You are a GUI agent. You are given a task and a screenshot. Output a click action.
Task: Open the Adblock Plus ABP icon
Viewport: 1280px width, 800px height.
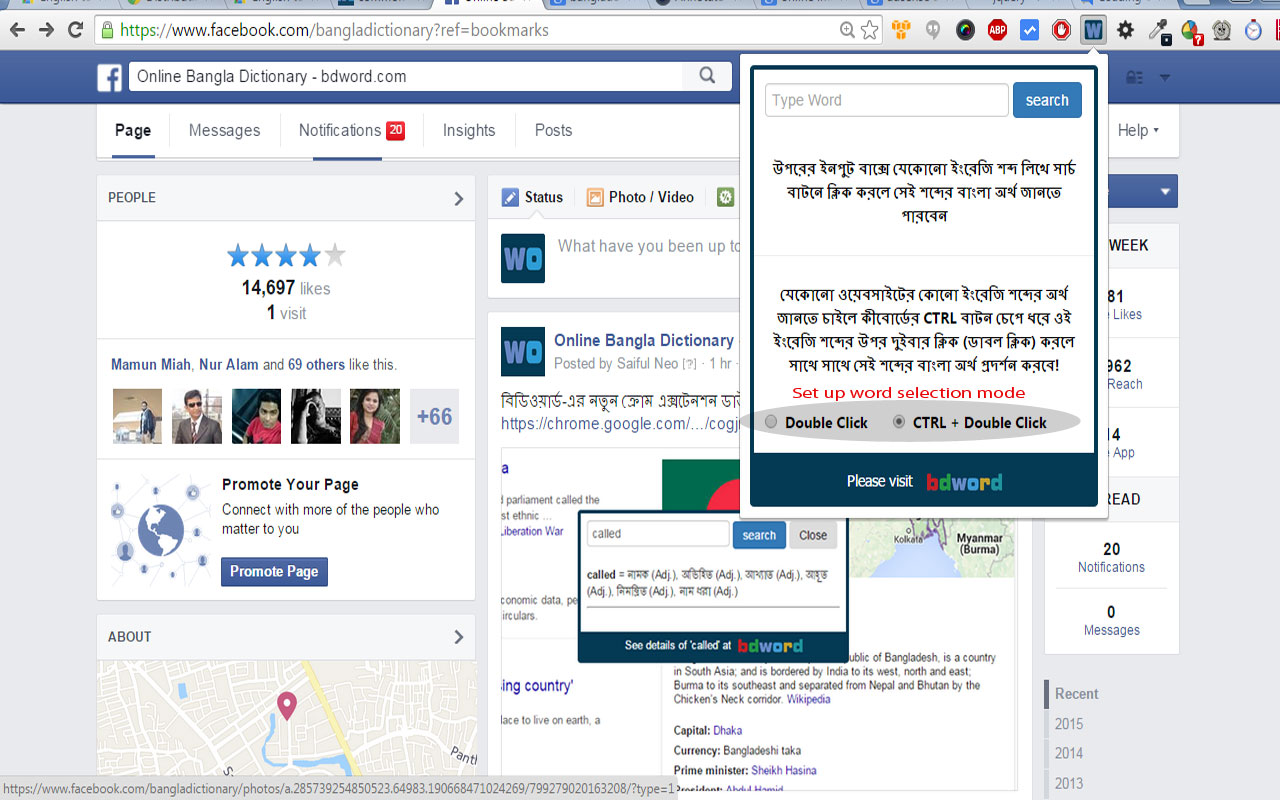pyautogui.click(x=997, y=30)
